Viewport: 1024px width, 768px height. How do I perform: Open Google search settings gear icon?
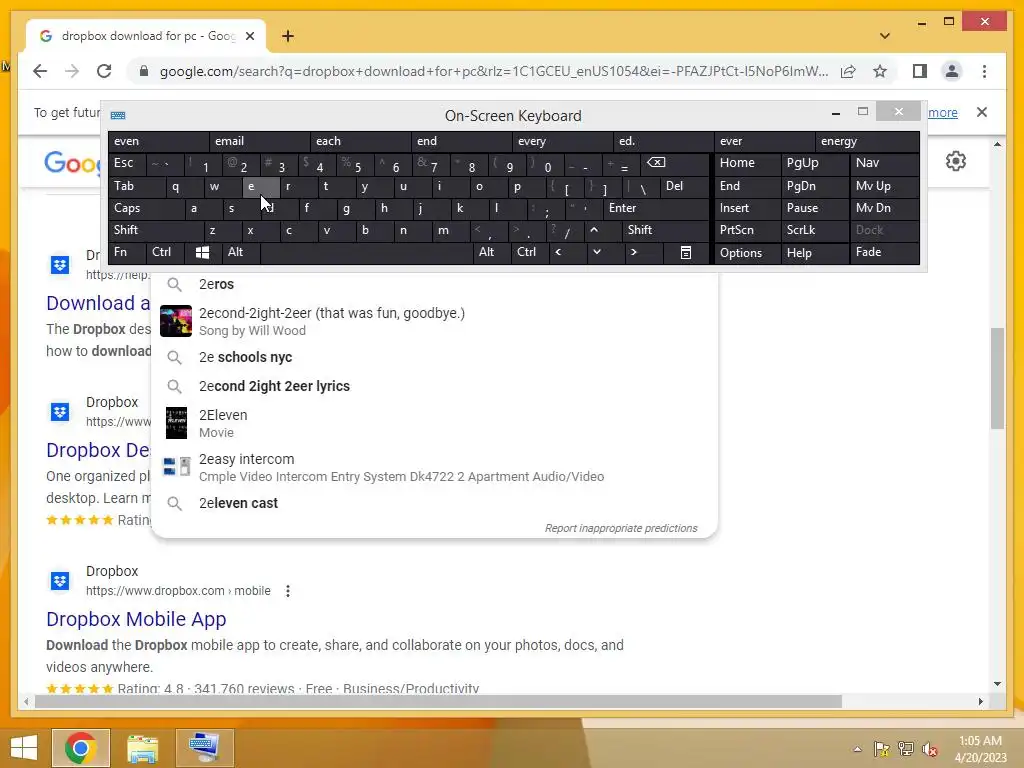click(x=955, y=161)
